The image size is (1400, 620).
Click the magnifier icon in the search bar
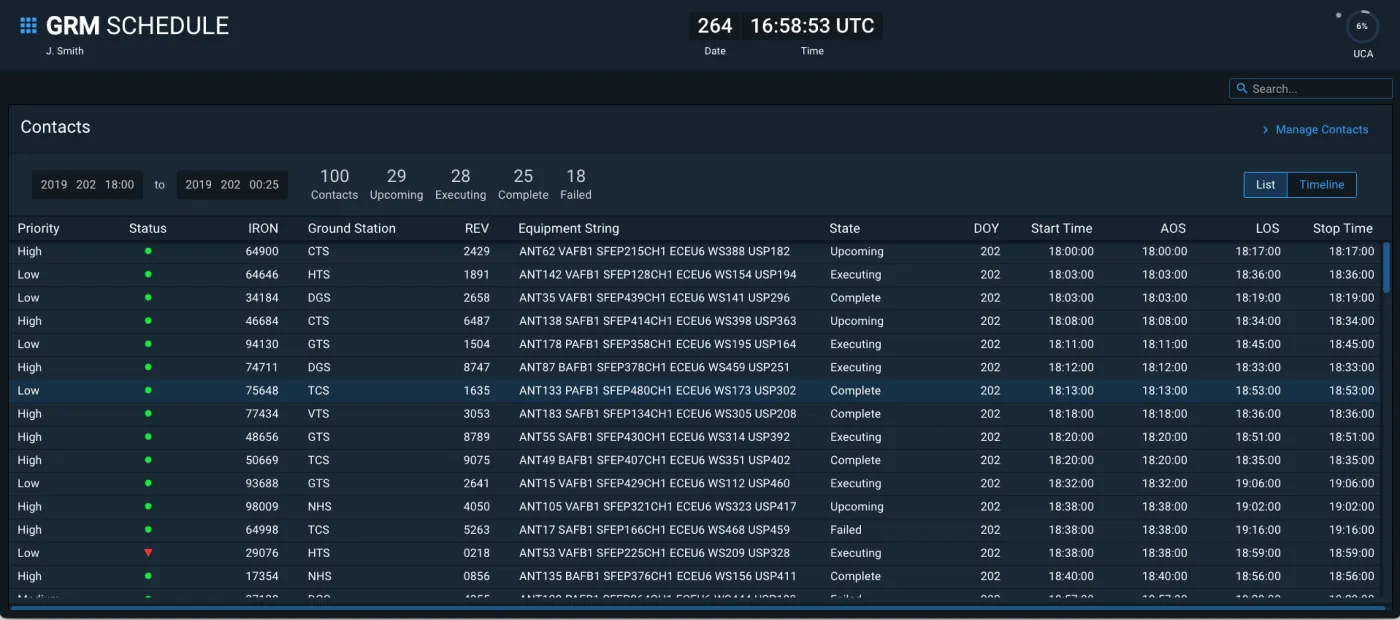tap(1244, 88)
